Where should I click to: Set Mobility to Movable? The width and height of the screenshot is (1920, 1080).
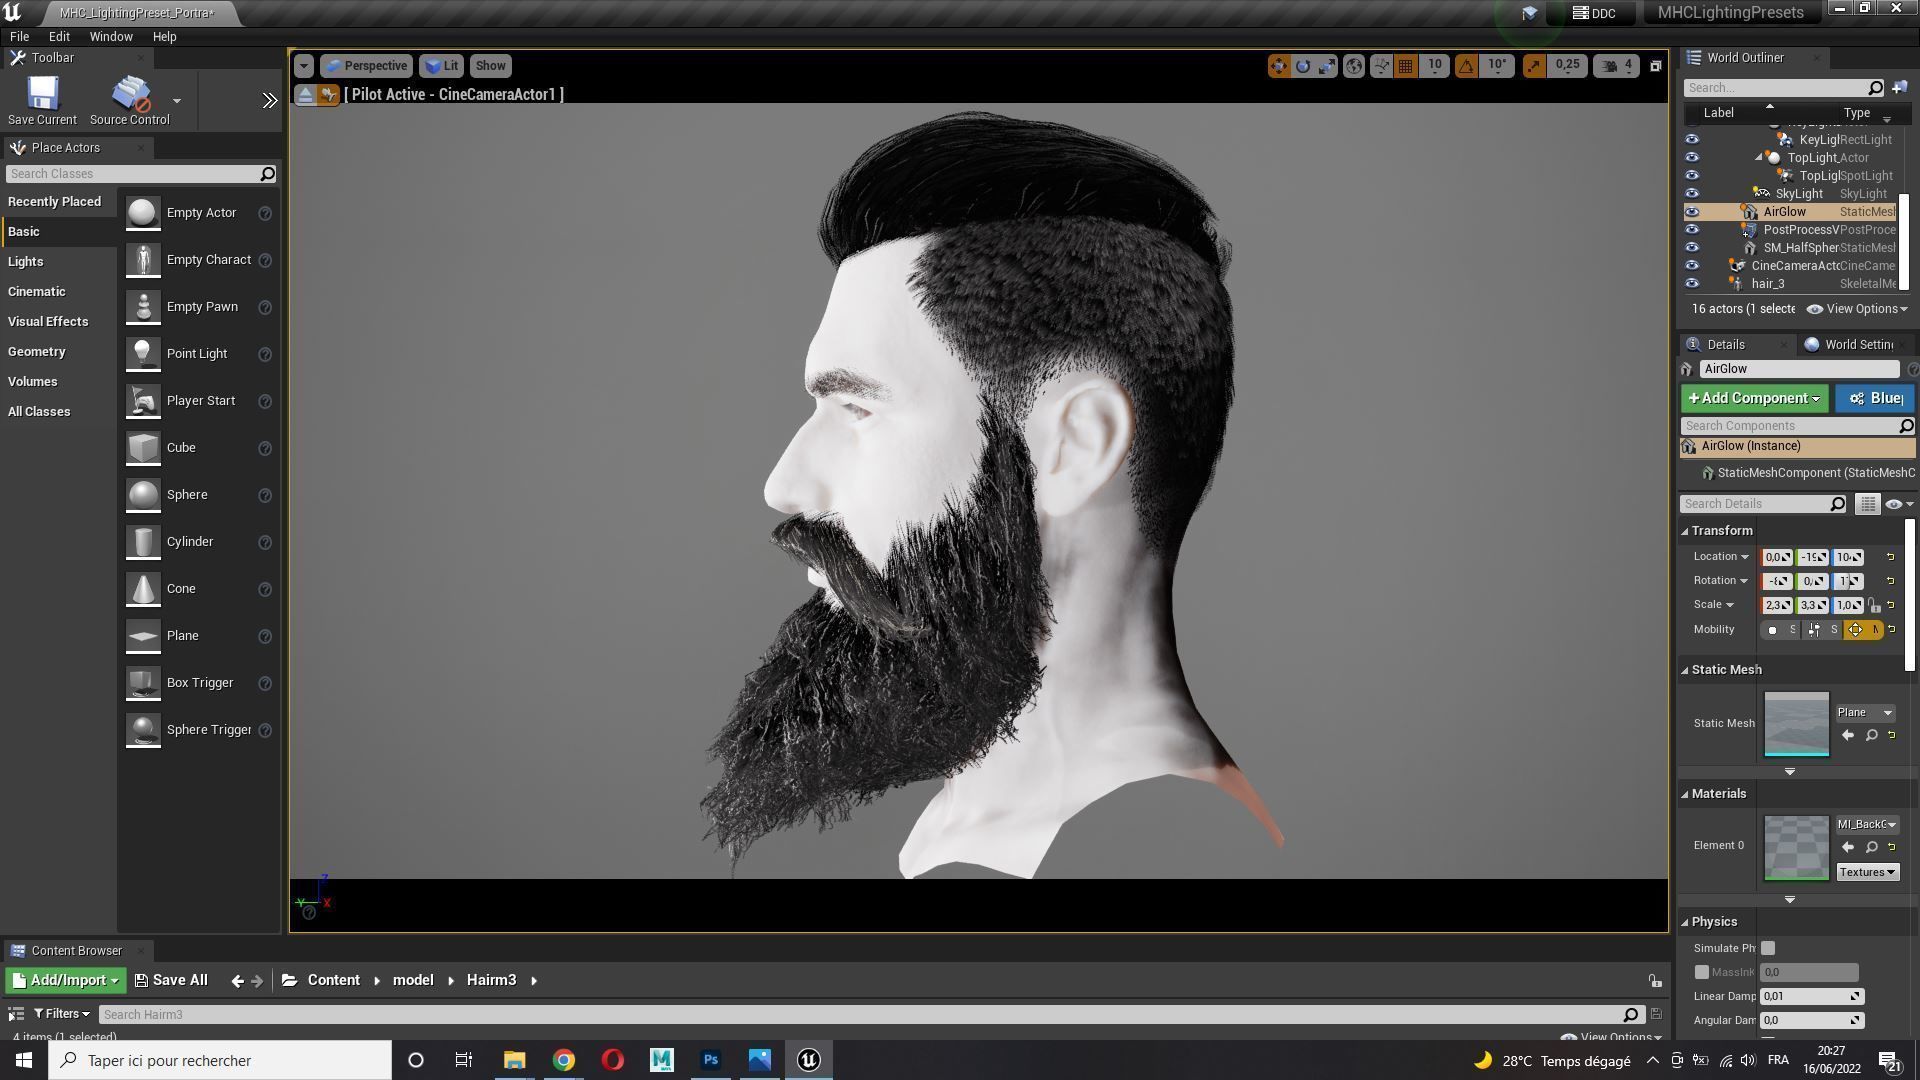pyautogui.click(x=1862, y=630)
